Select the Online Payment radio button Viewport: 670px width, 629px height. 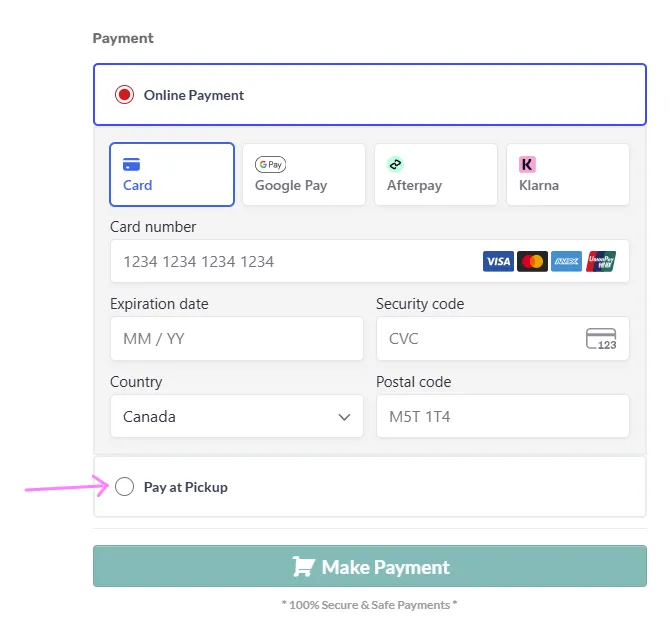(124, 95)
